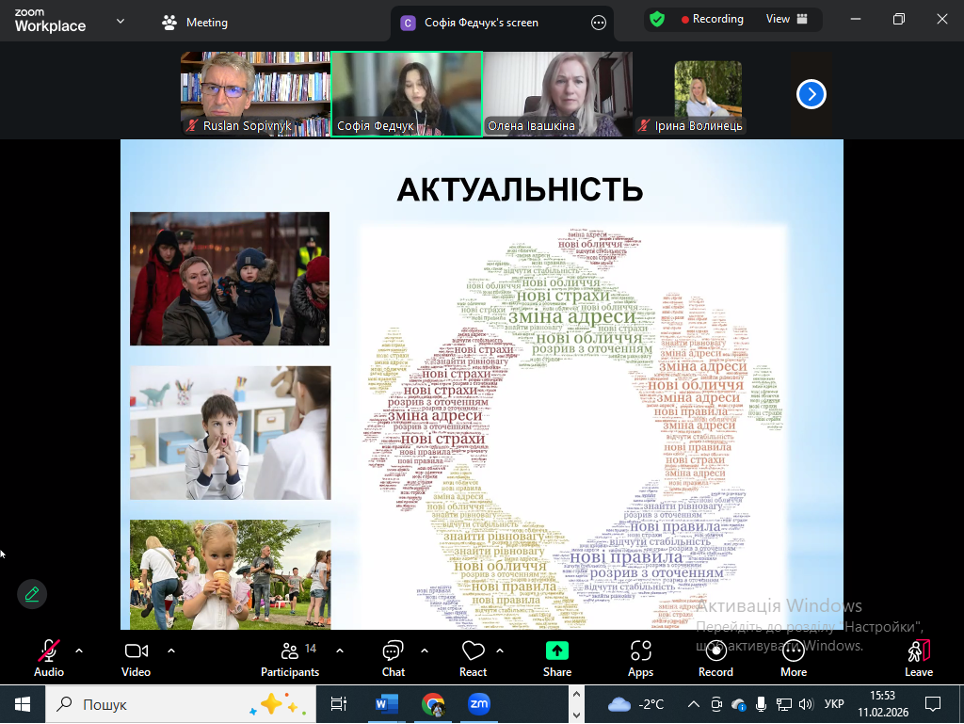This screenshot has height=724, width=964.
Task: Open the Meeting tab
Action: pos(195,23)
